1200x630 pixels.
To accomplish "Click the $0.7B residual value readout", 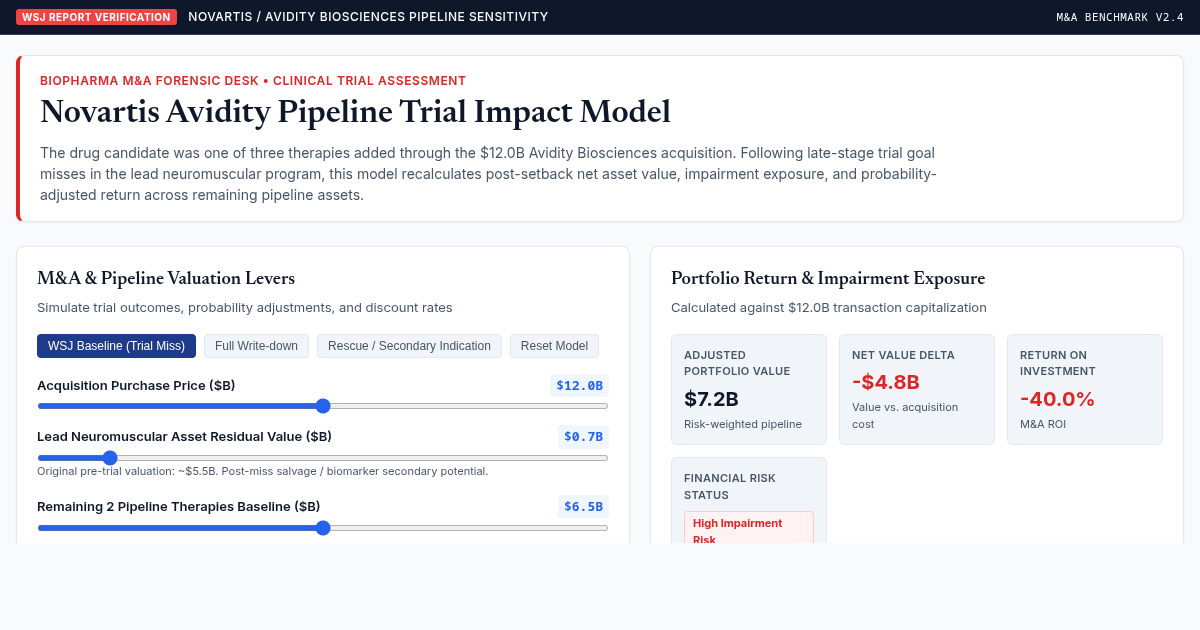I will pyautogui.click(x=583, y=436).
